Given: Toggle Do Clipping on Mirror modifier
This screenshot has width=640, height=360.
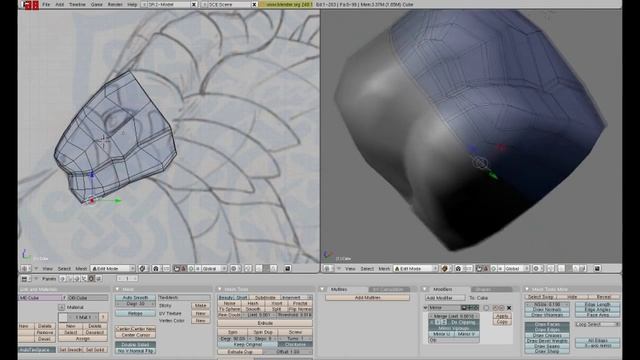Looking at the screenshot, I should point(463,322).
